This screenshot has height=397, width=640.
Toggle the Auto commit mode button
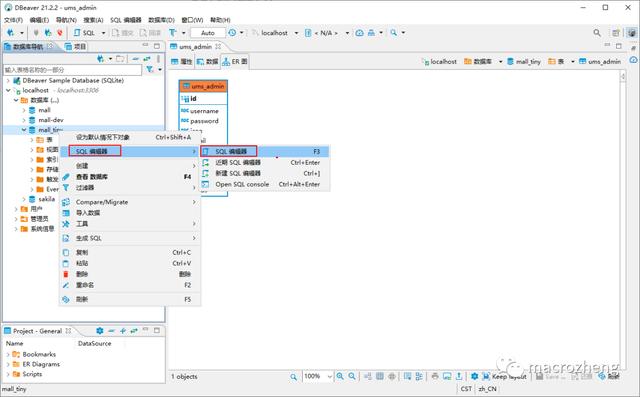(208, 33)
